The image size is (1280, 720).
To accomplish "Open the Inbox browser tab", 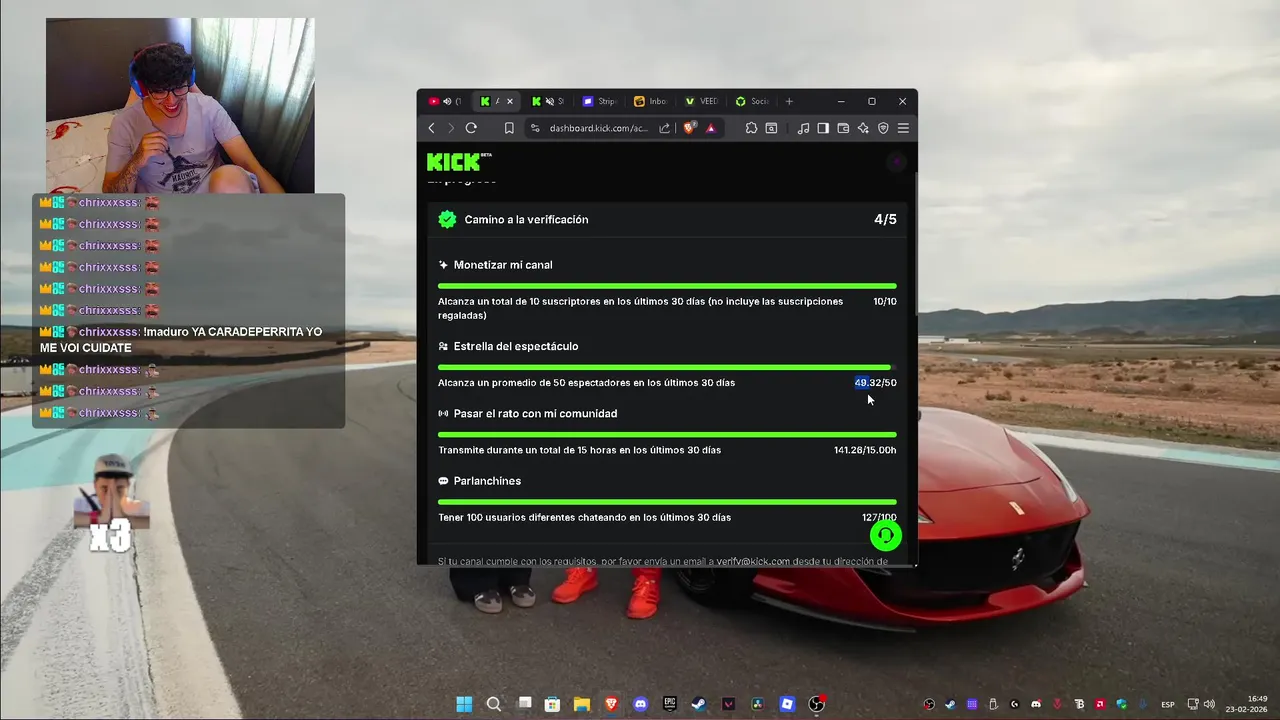I will [651, 101].
